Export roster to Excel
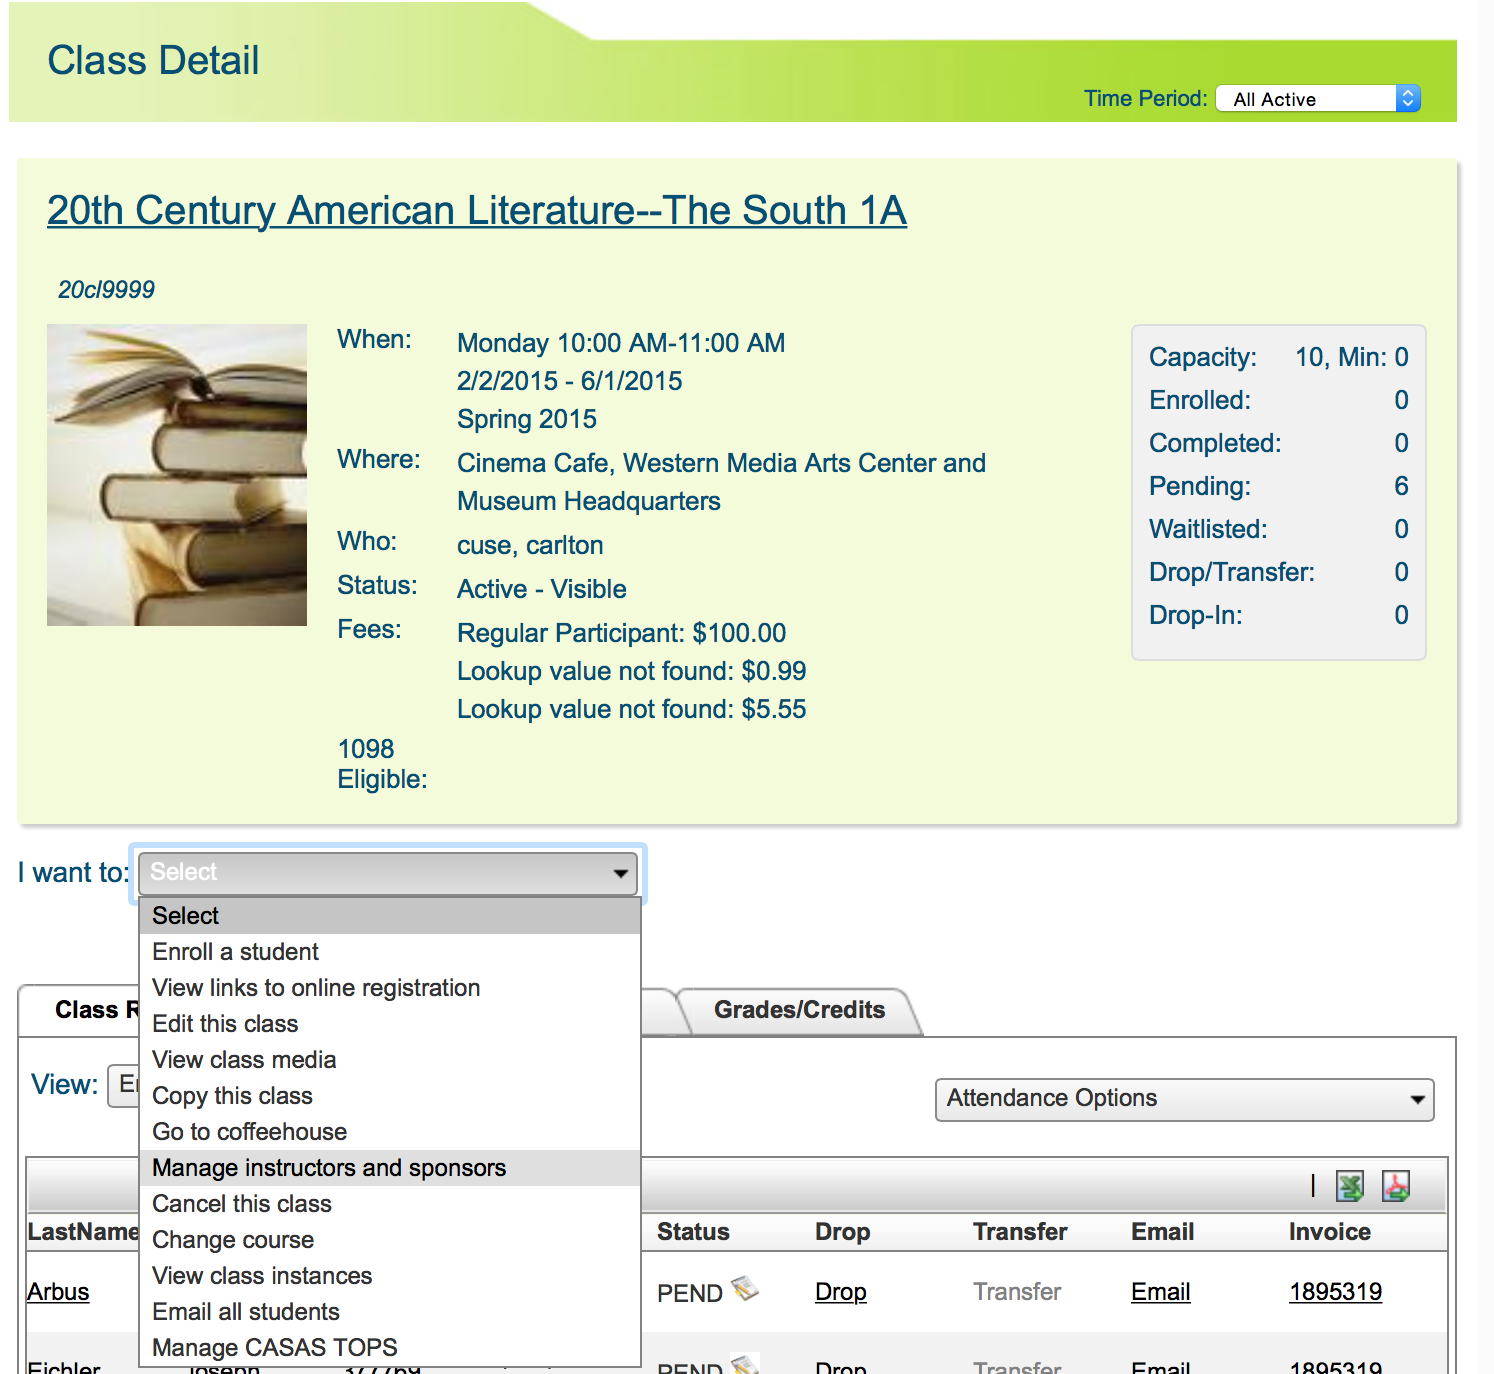 point(1350,1186)
